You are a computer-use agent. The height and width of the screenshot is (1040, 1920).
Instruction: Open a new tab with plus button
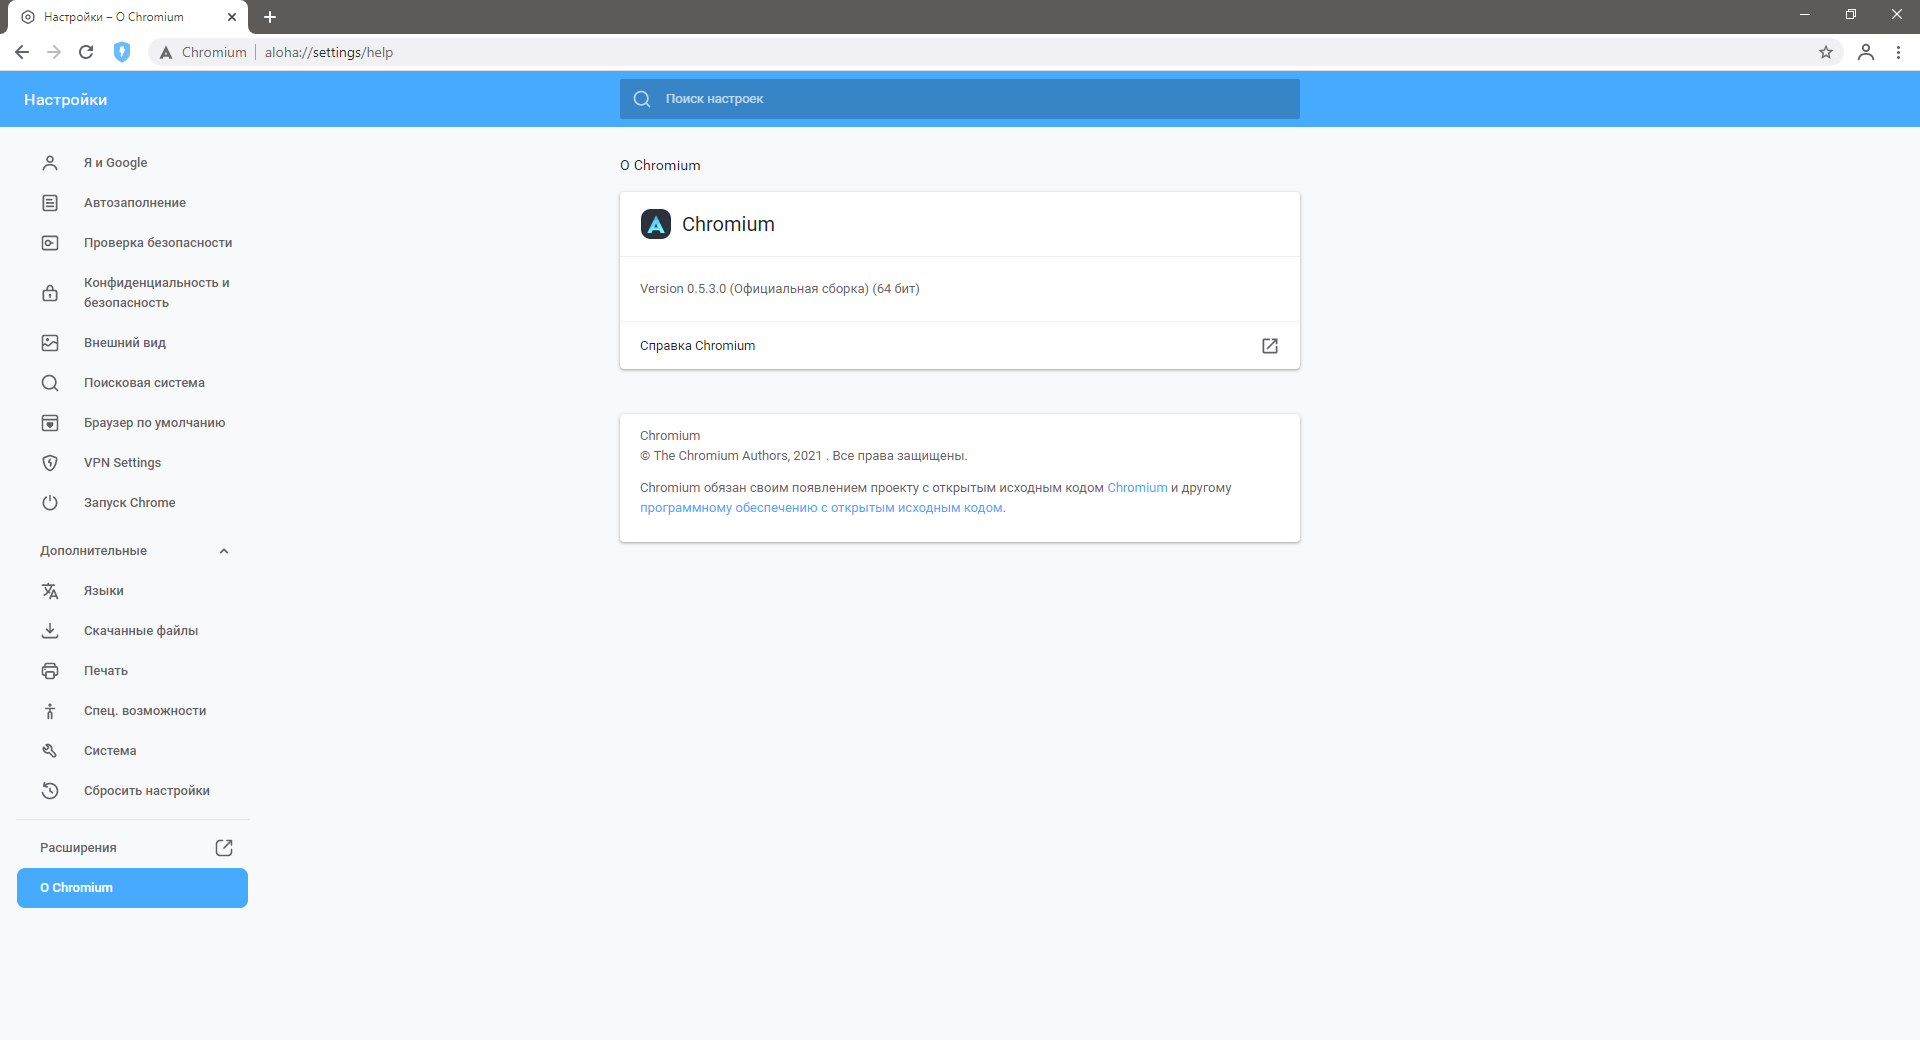pyautogui.click(x=270, y=17)
